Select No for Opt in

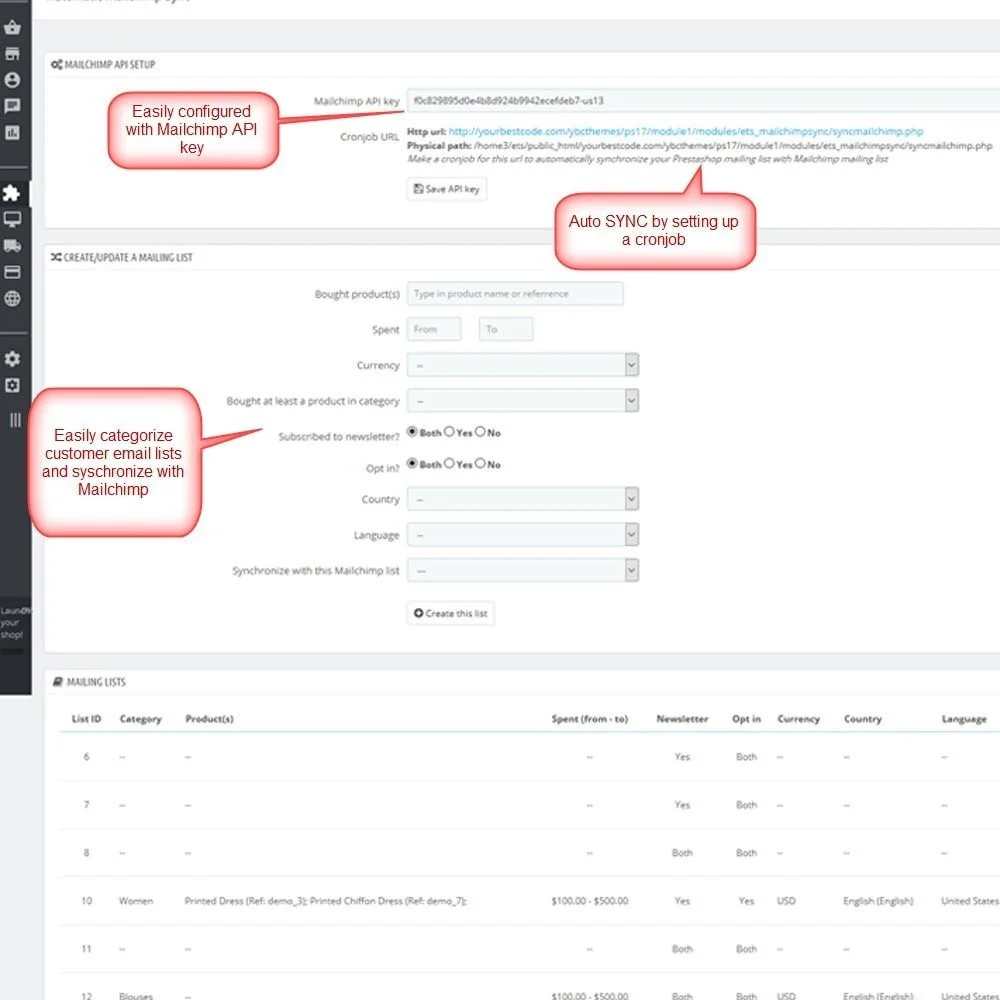[x=479, y=464]
